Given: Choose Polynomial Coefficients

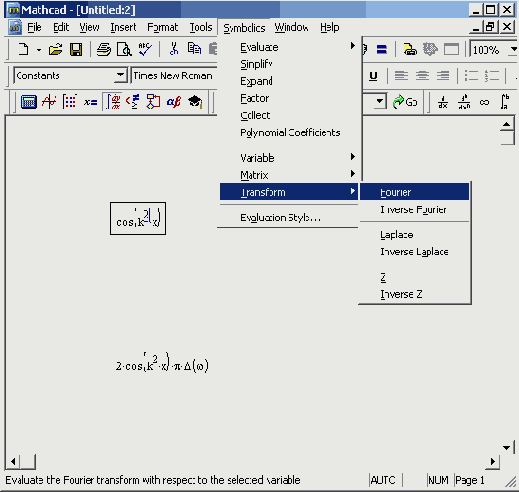Looking at the screenshot, I should [x=289, y=133].
